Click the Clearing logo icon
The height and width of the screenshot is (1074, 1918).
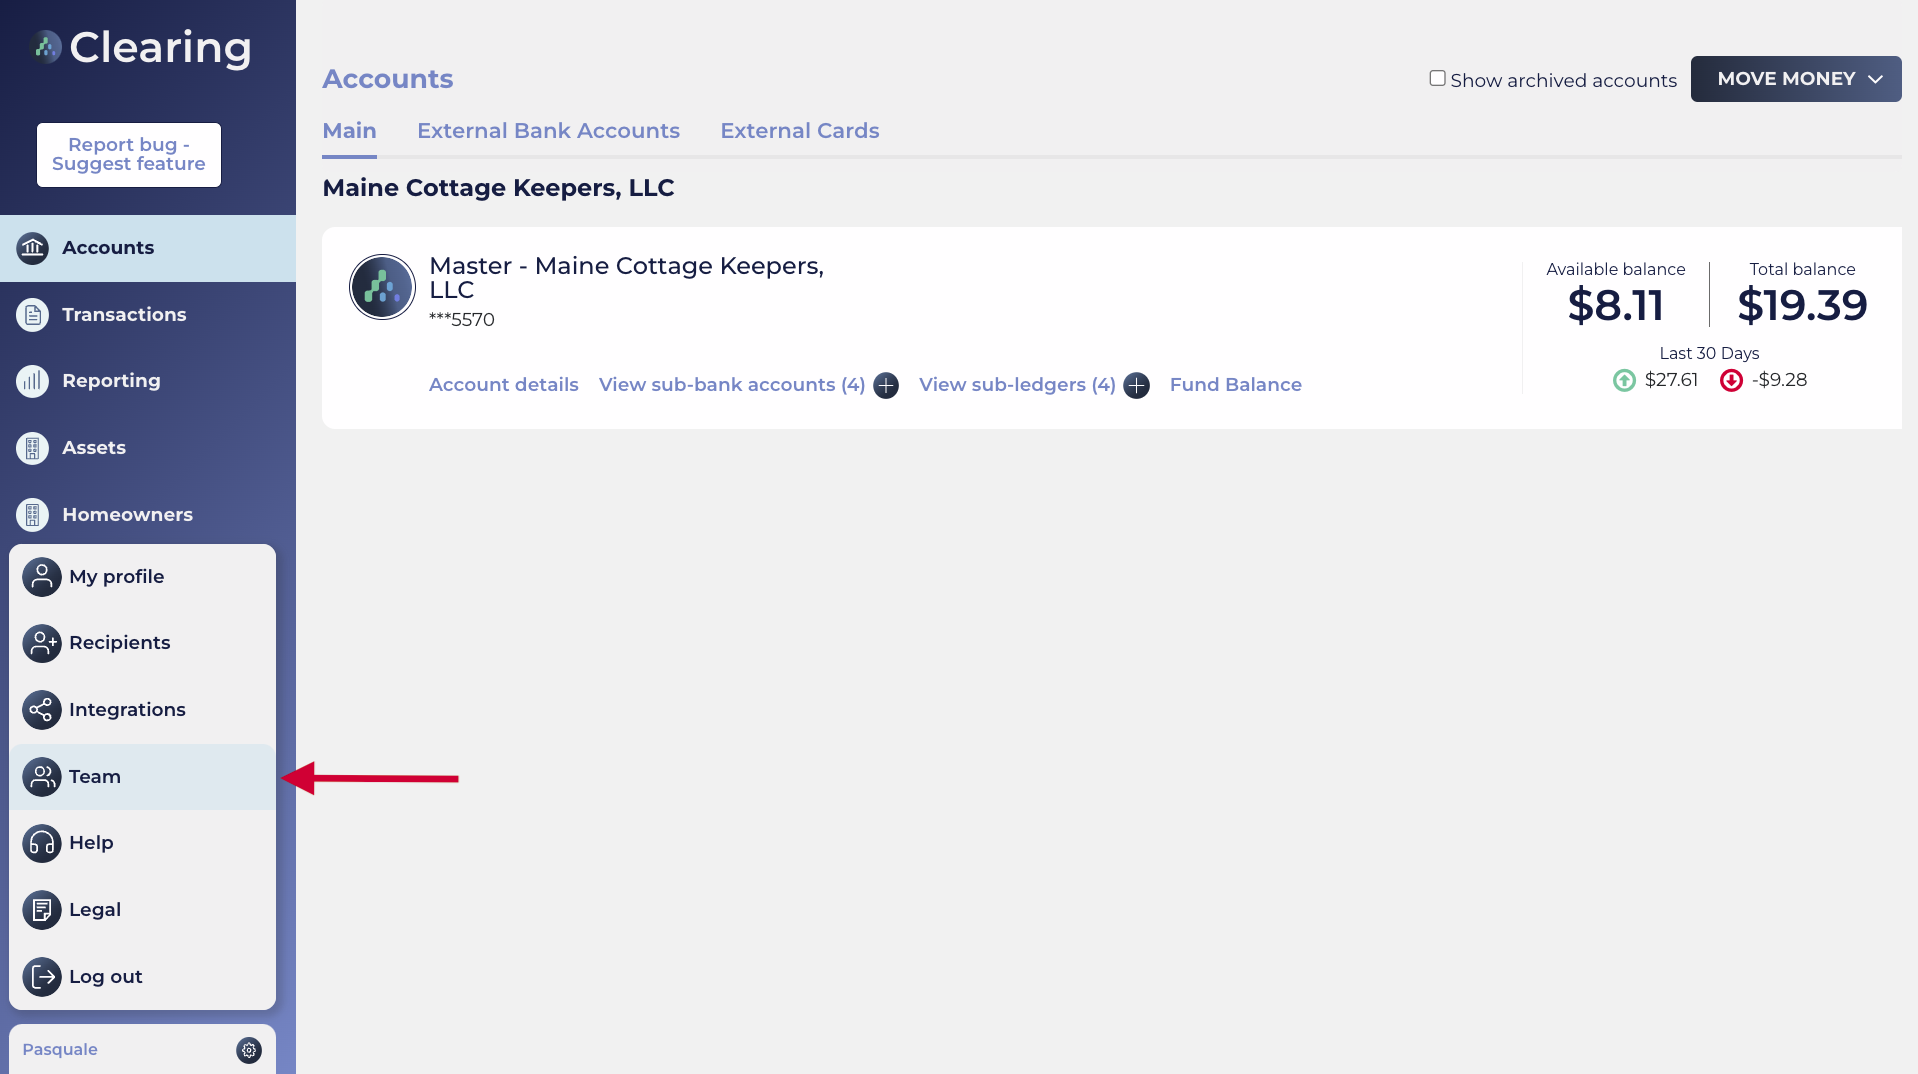tap(45, 47)
